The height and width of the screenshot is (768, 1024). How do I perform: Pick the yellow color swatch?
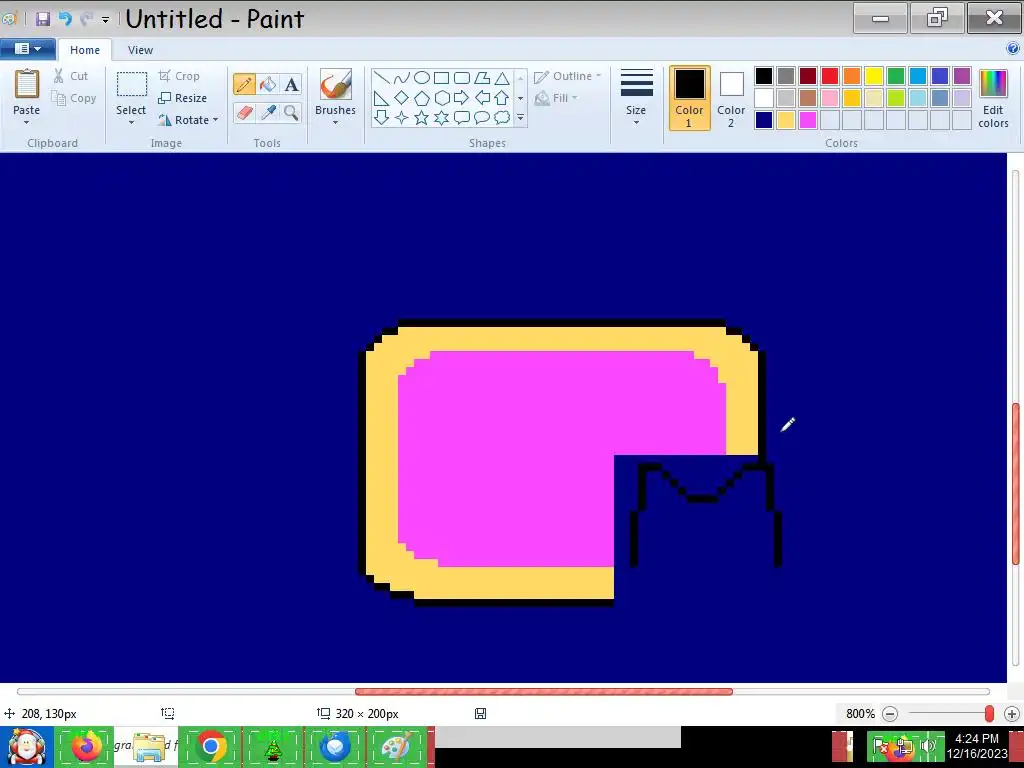(x=874, y=76)
